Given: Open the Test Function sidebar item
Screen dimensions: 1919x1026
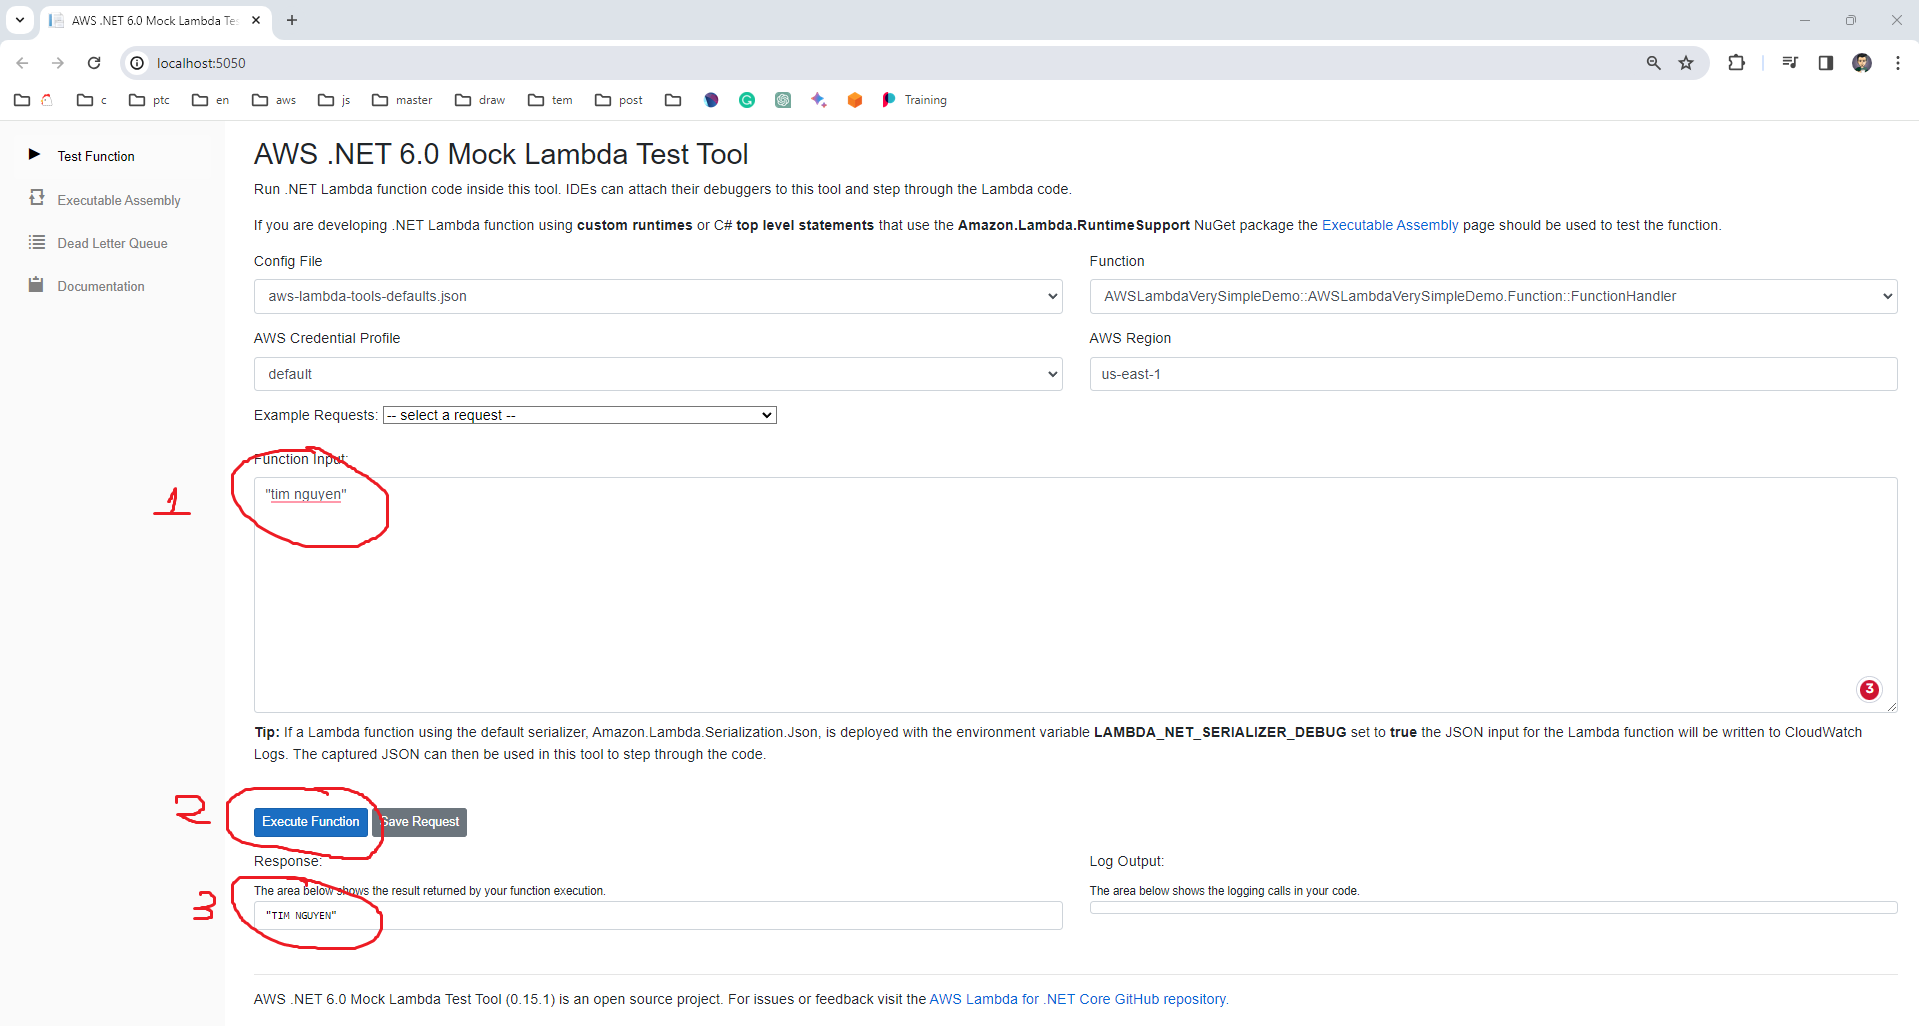Looking at the screenshot, I should tap(96, 156).
